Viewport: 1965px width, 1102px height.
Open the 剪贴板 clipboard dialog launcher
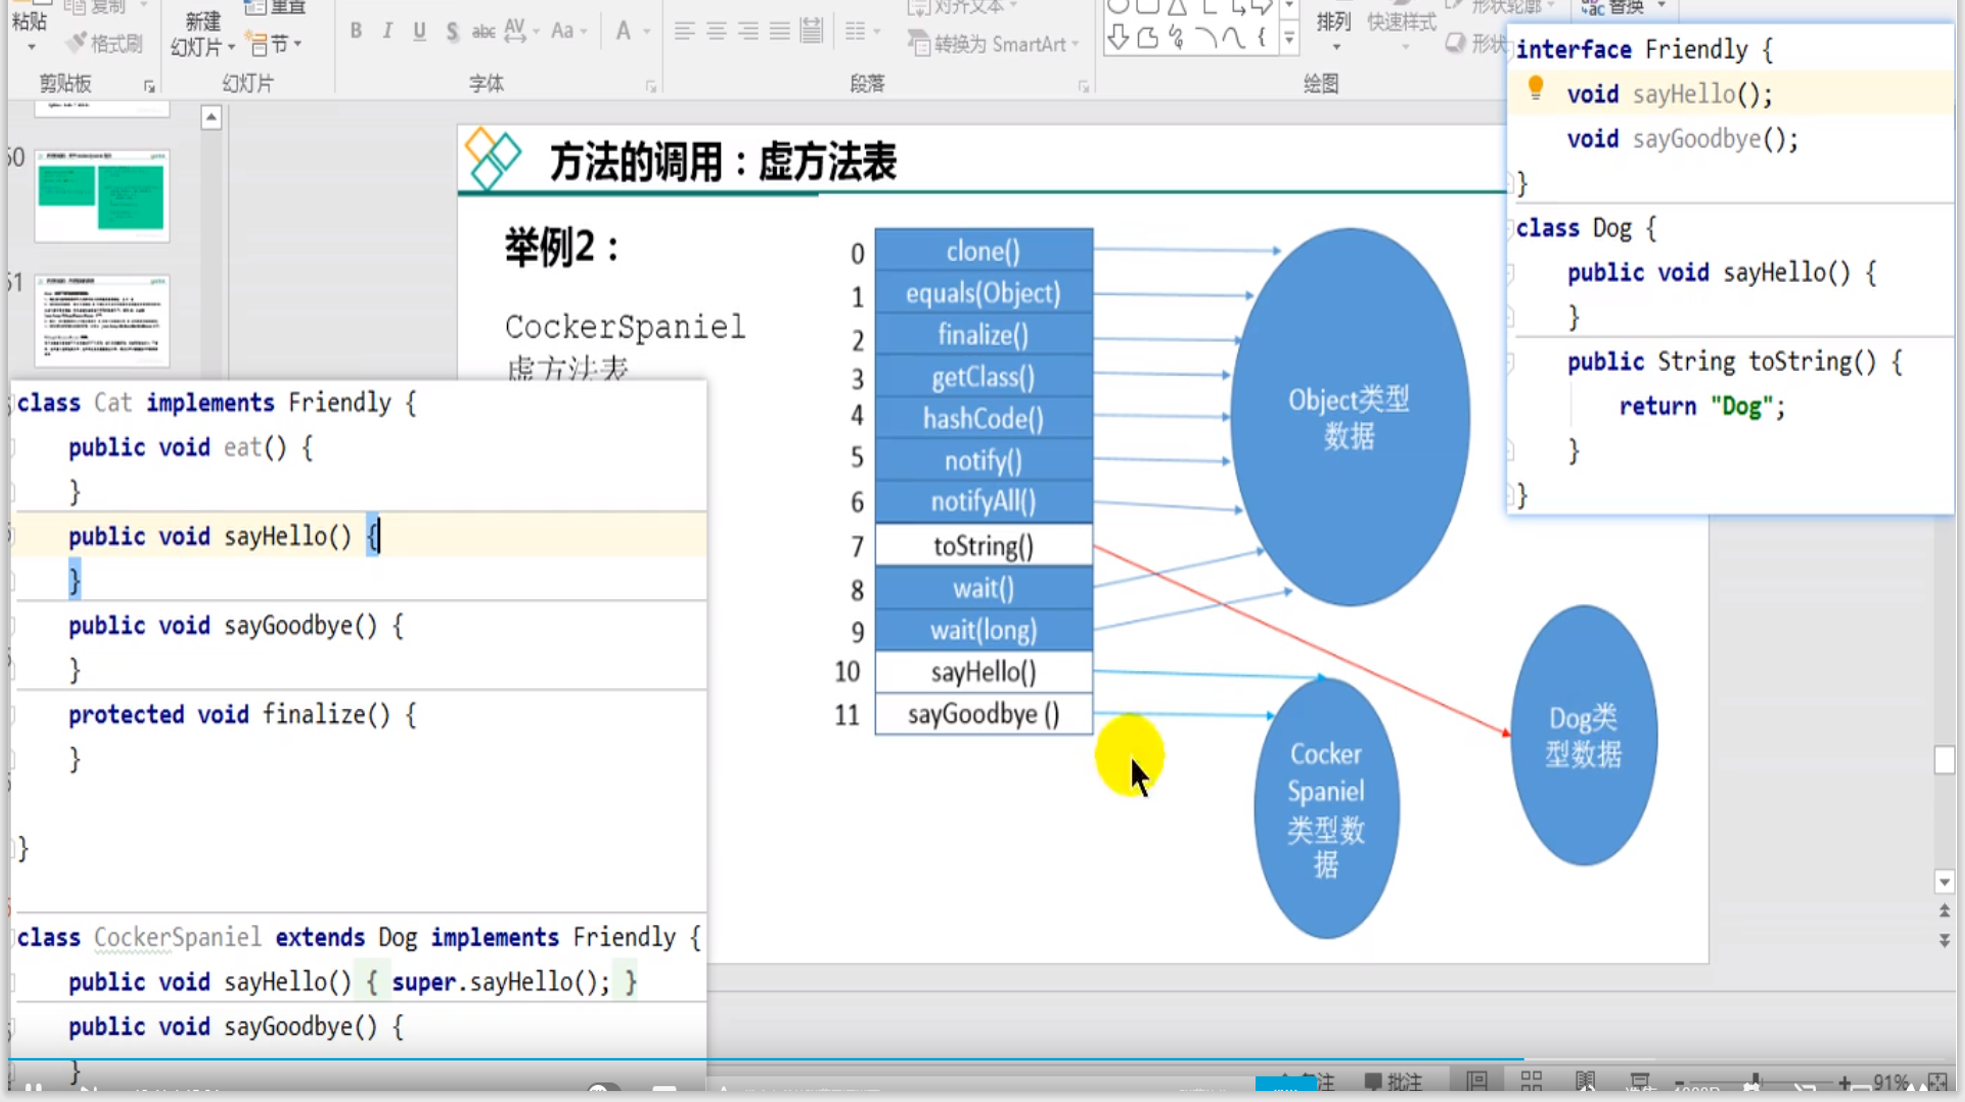pos(149,87)
